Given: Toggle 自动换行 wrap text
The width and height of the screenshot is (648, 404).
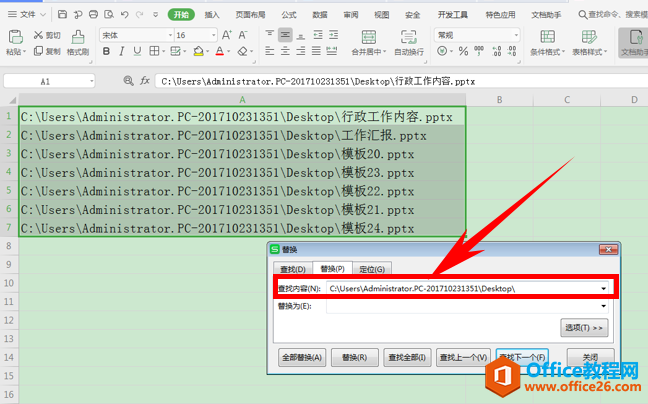Looking at the screenshot, I should pyautogui.click(x=409, y=43).
